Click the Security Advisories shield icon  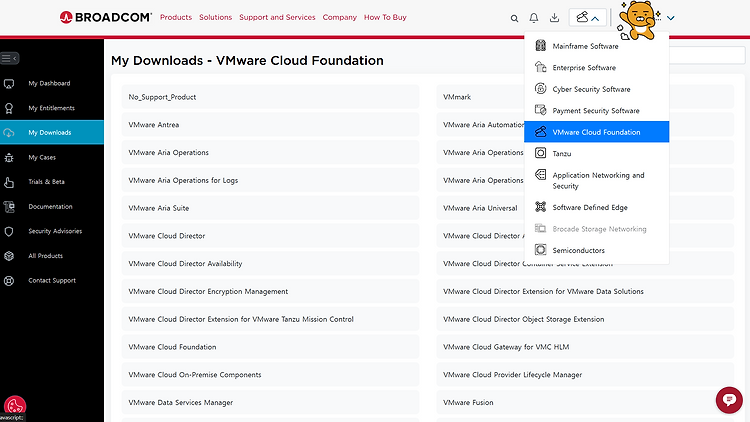pos(9,232)
